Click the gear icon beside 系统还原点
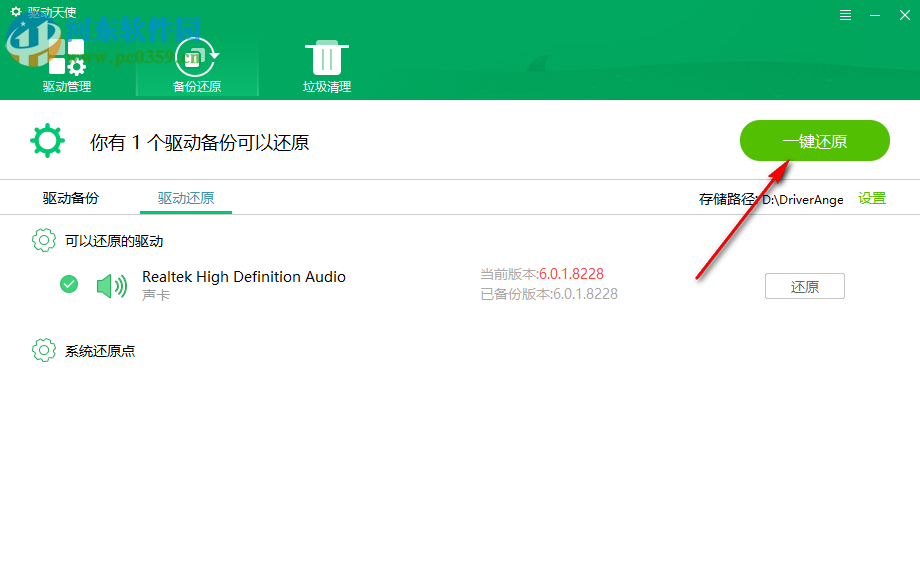 [x=43, y=350]
